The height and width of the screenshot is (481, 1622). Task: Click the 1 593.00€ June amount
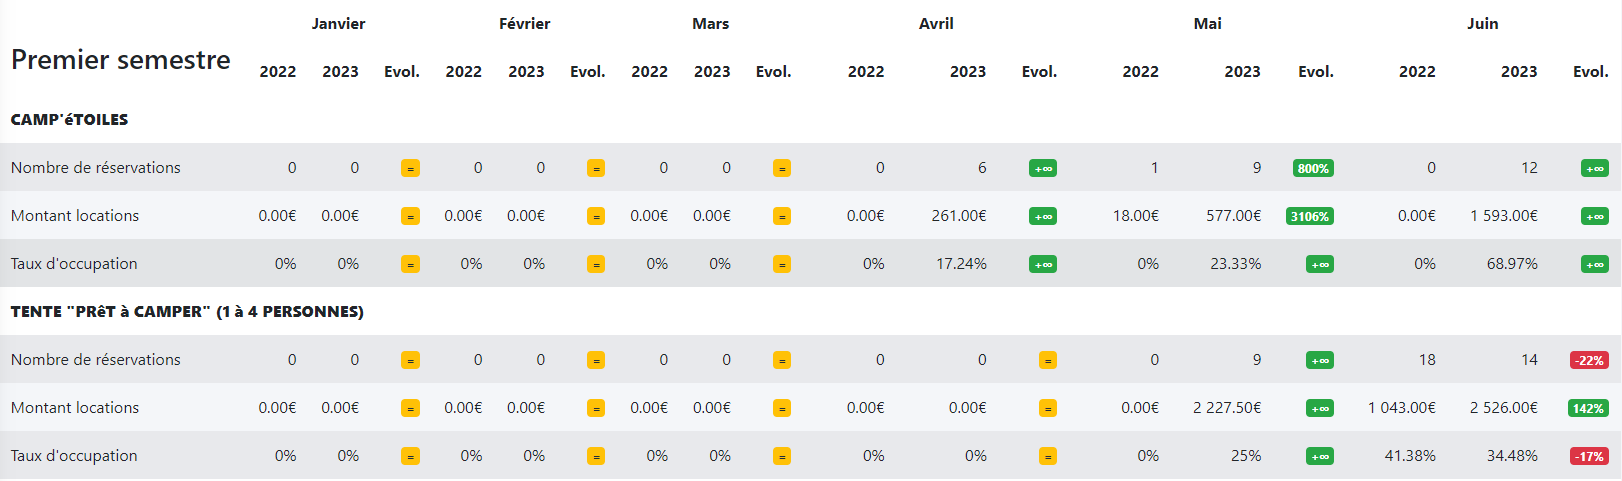[x=1503, y=216]
